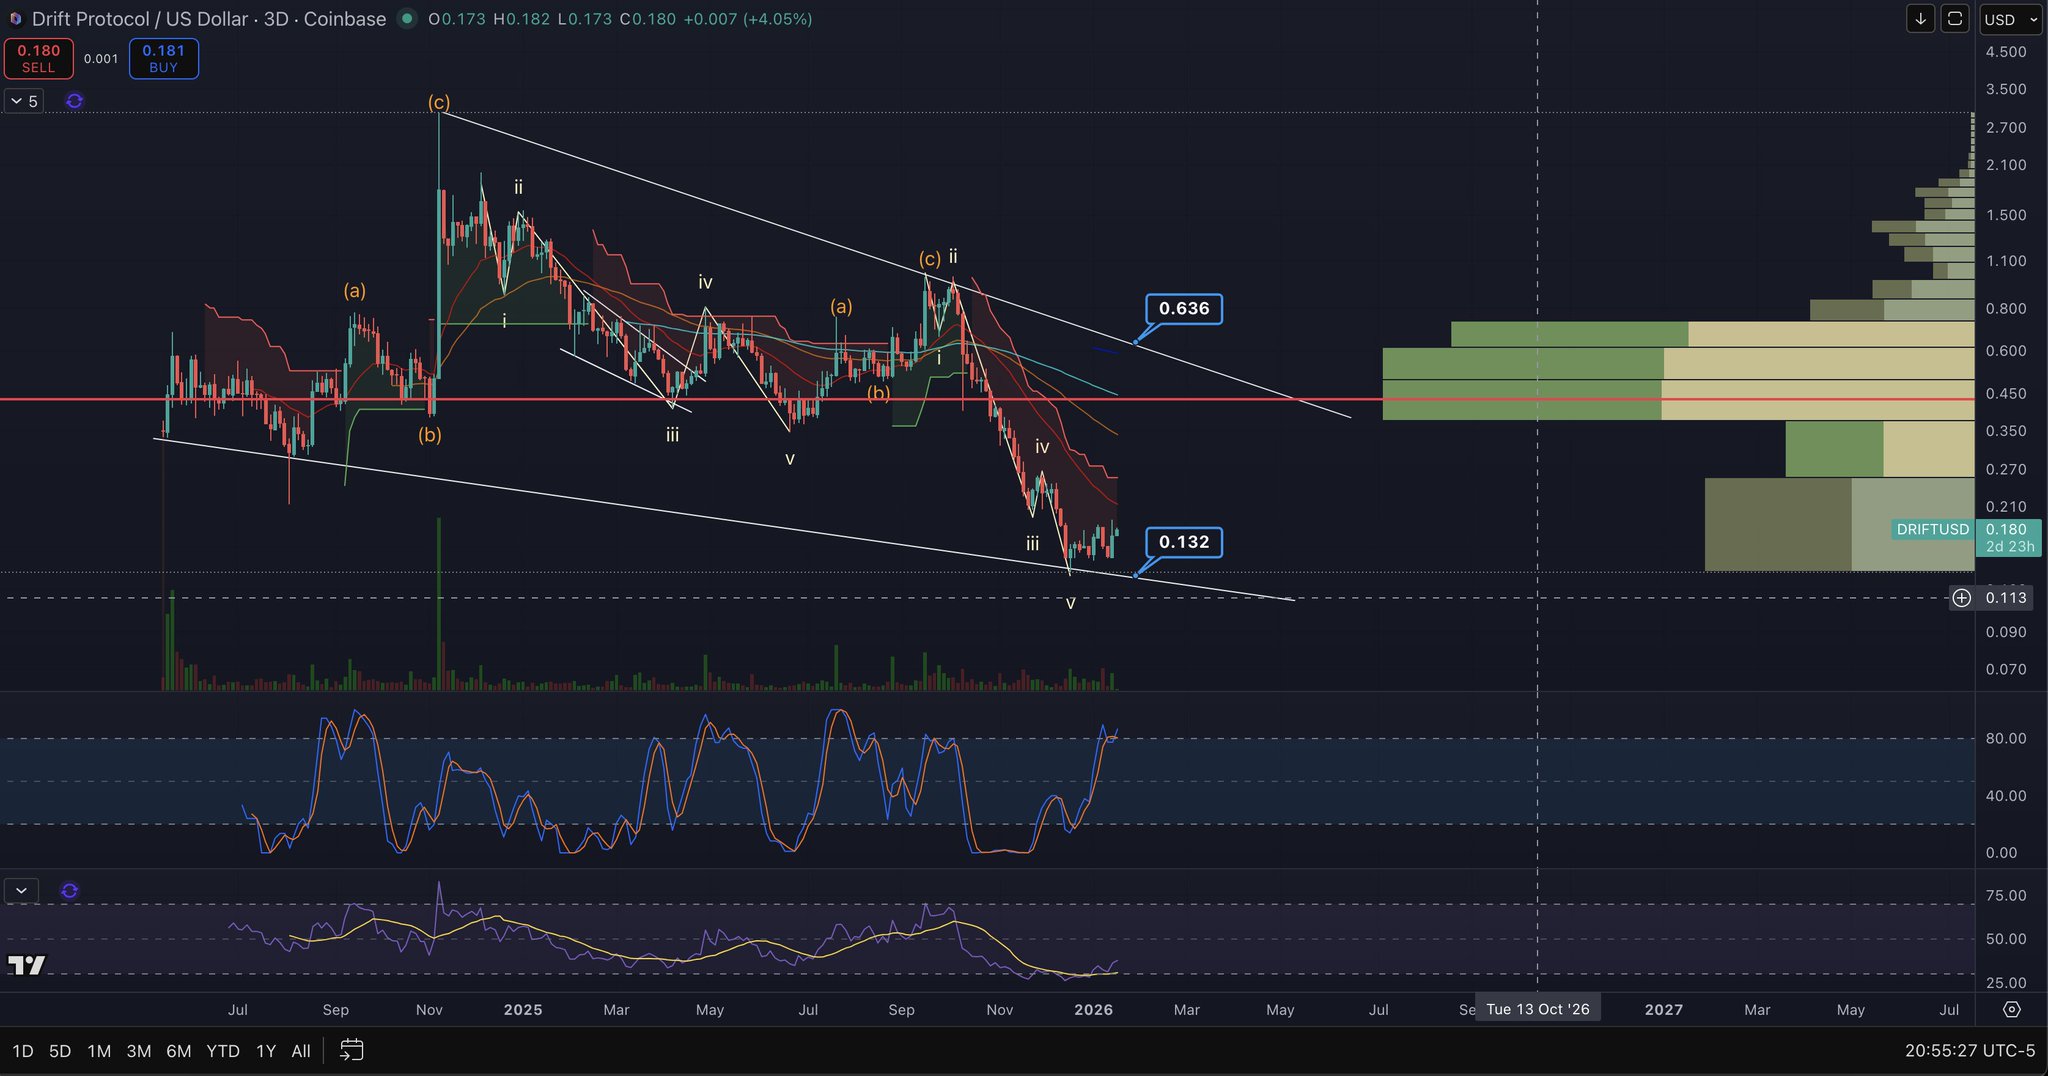Click the purple sync icon in the bottom RSI pane
This screenshot has height=1076, width=2048.
click(x=69, y=891)
